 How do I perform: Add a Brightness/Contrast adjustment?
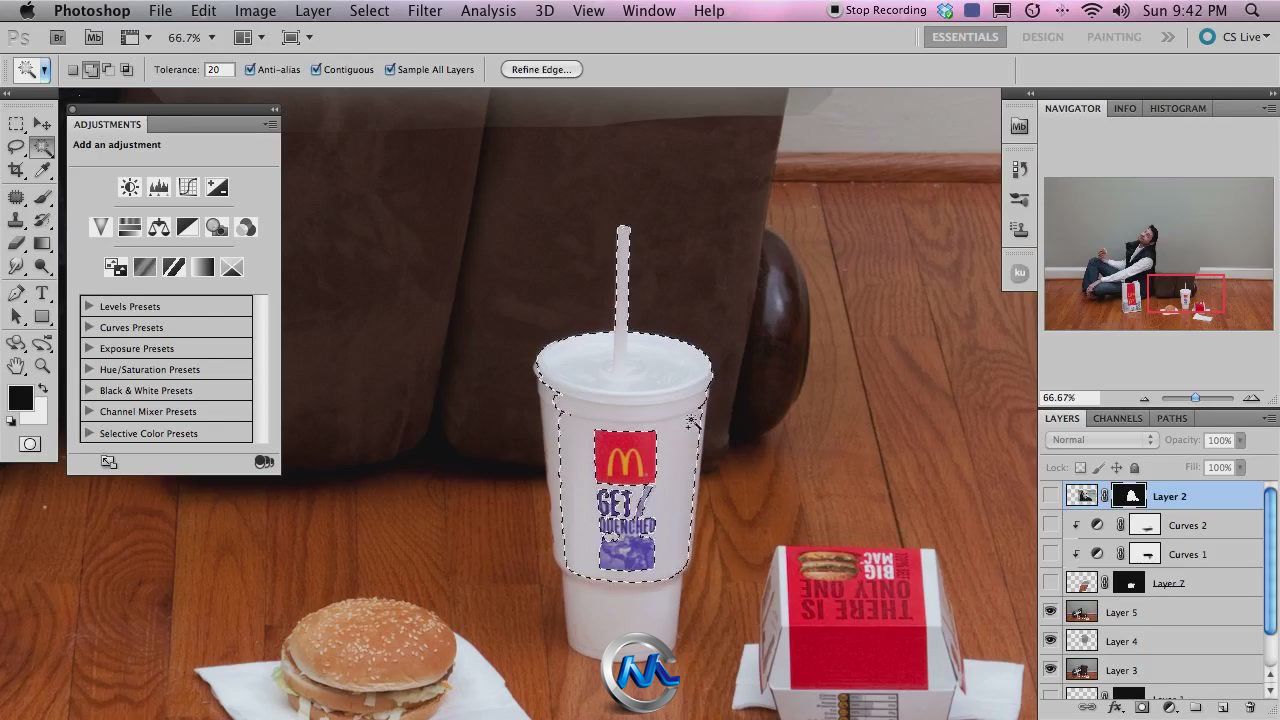click(x=130, y=187)
